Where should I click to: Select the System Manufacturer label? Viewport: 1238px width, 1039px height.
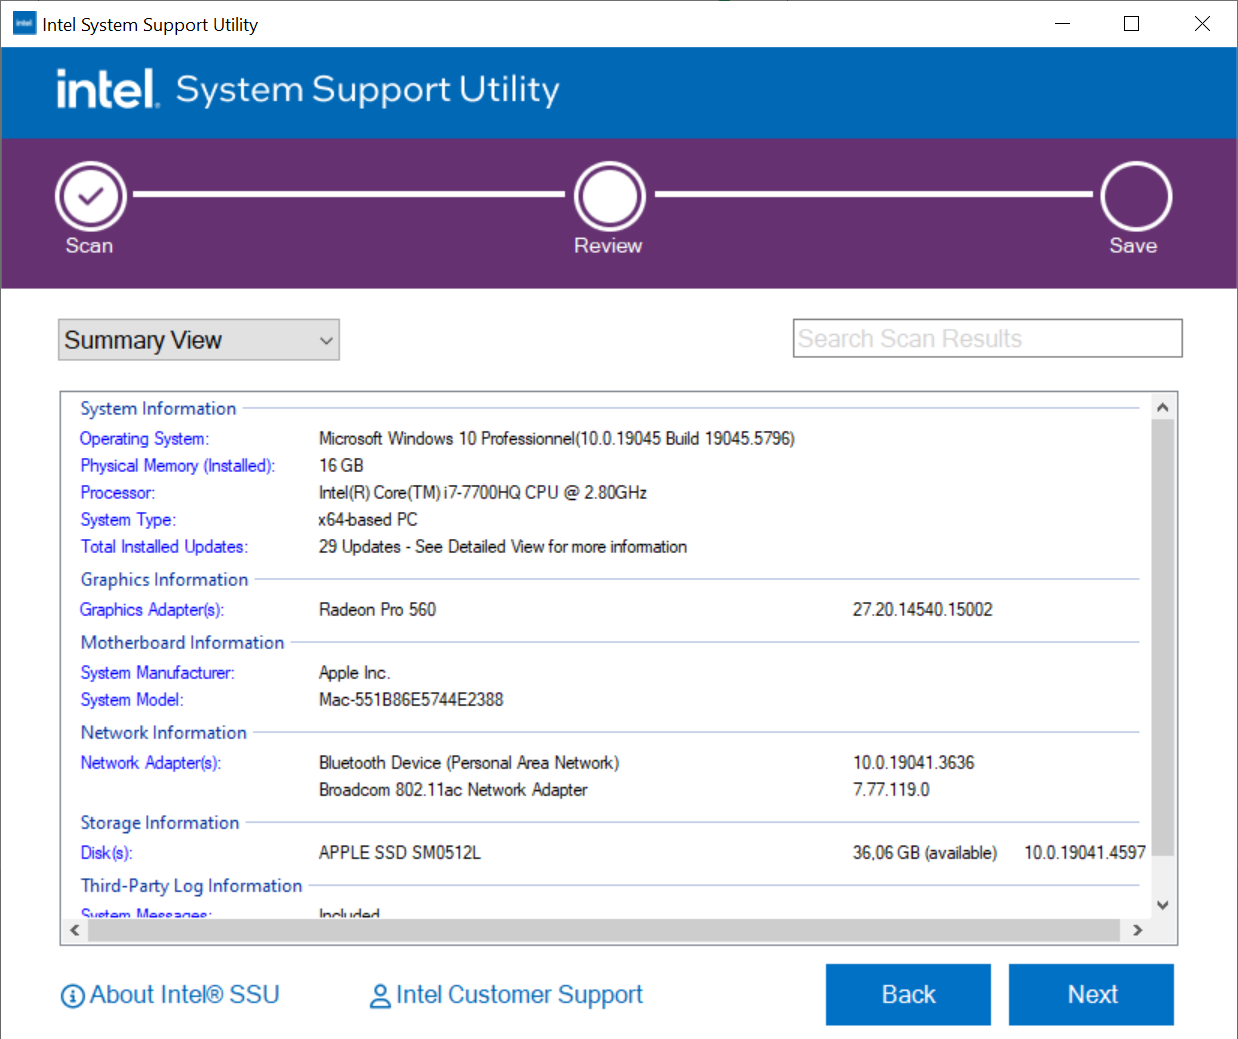pos(157,673)
